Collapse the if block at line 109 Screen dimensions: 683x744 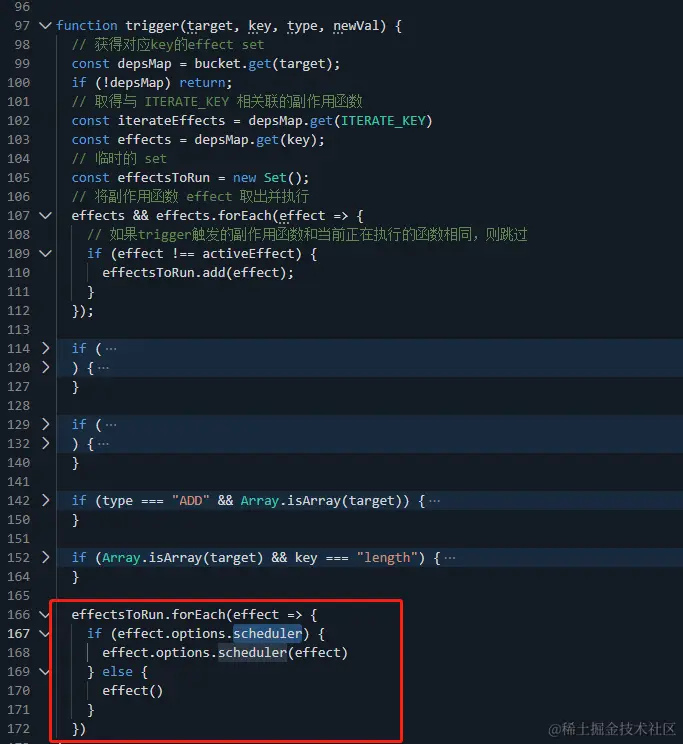[x=45, y=254]
